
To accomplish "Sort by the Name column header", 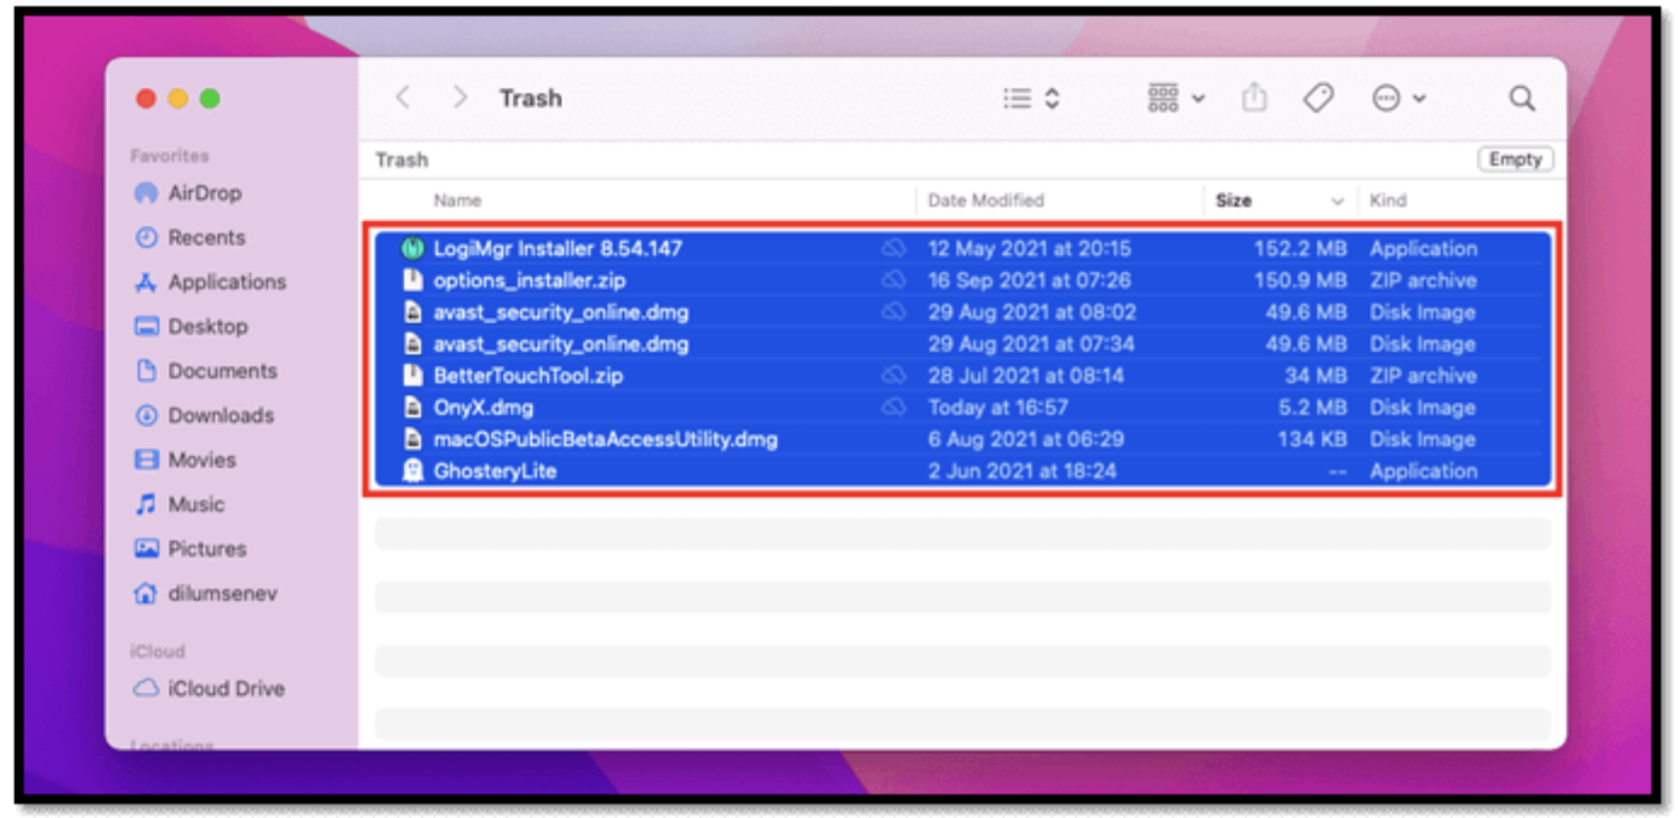I will (x=457, y=200).
